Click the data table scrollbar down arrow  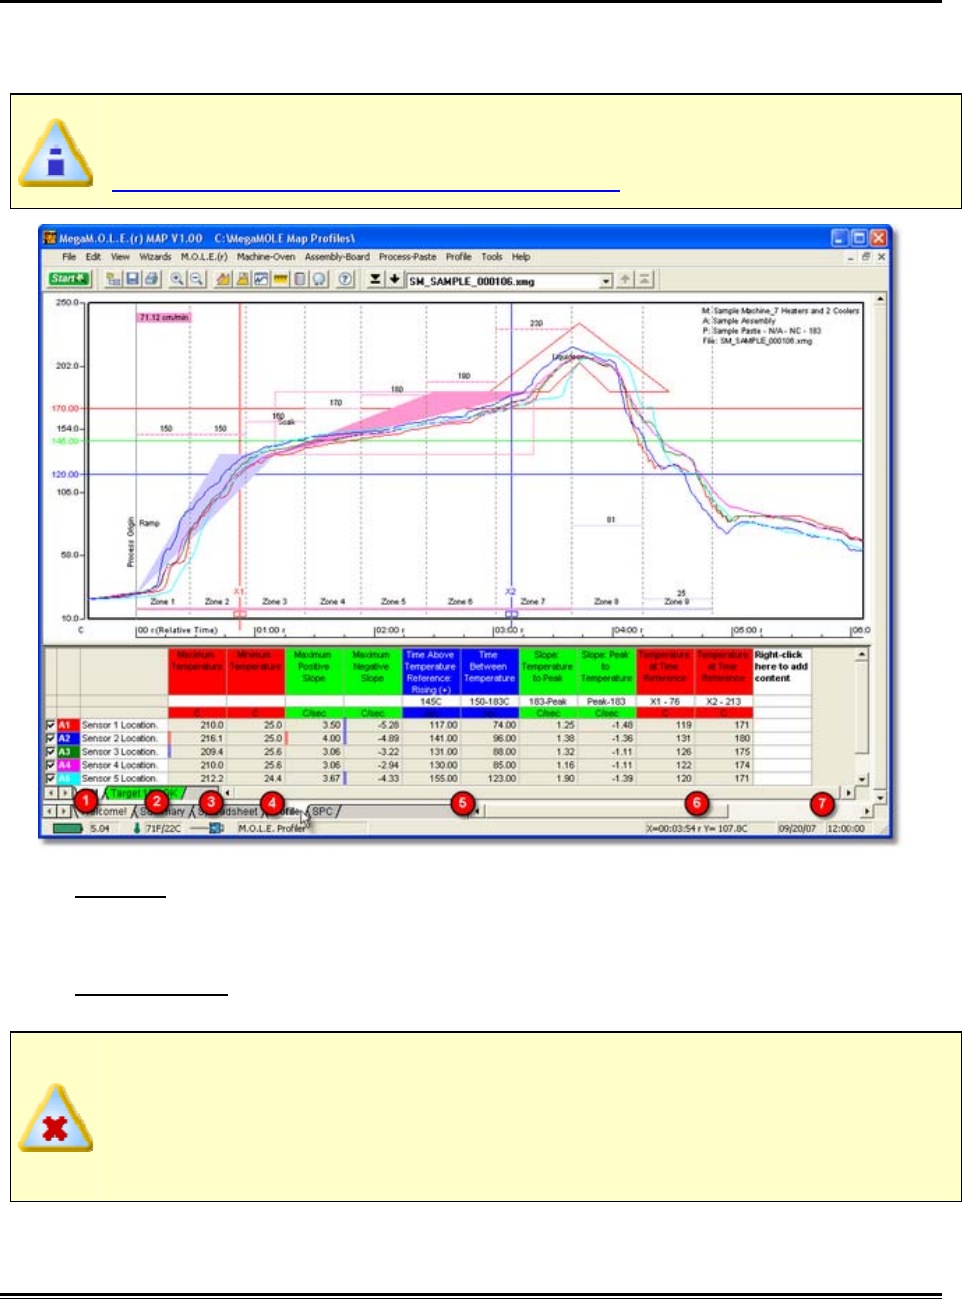pyautogui.click(x=862, y=779)
